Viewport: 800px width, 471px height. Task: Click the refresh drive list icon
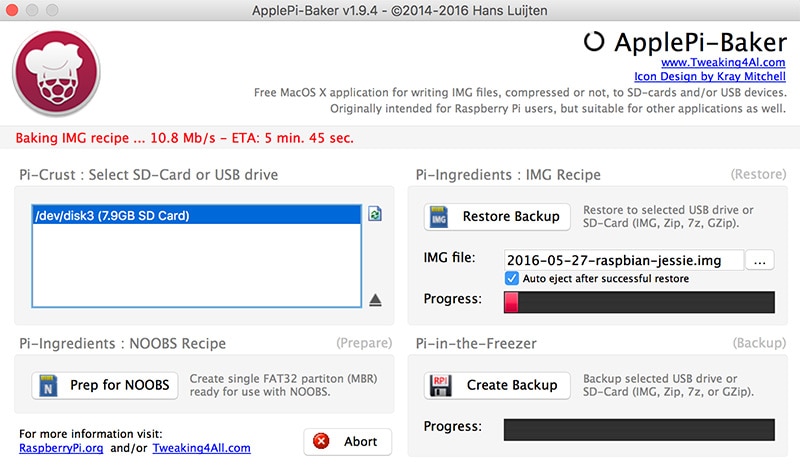375,214
